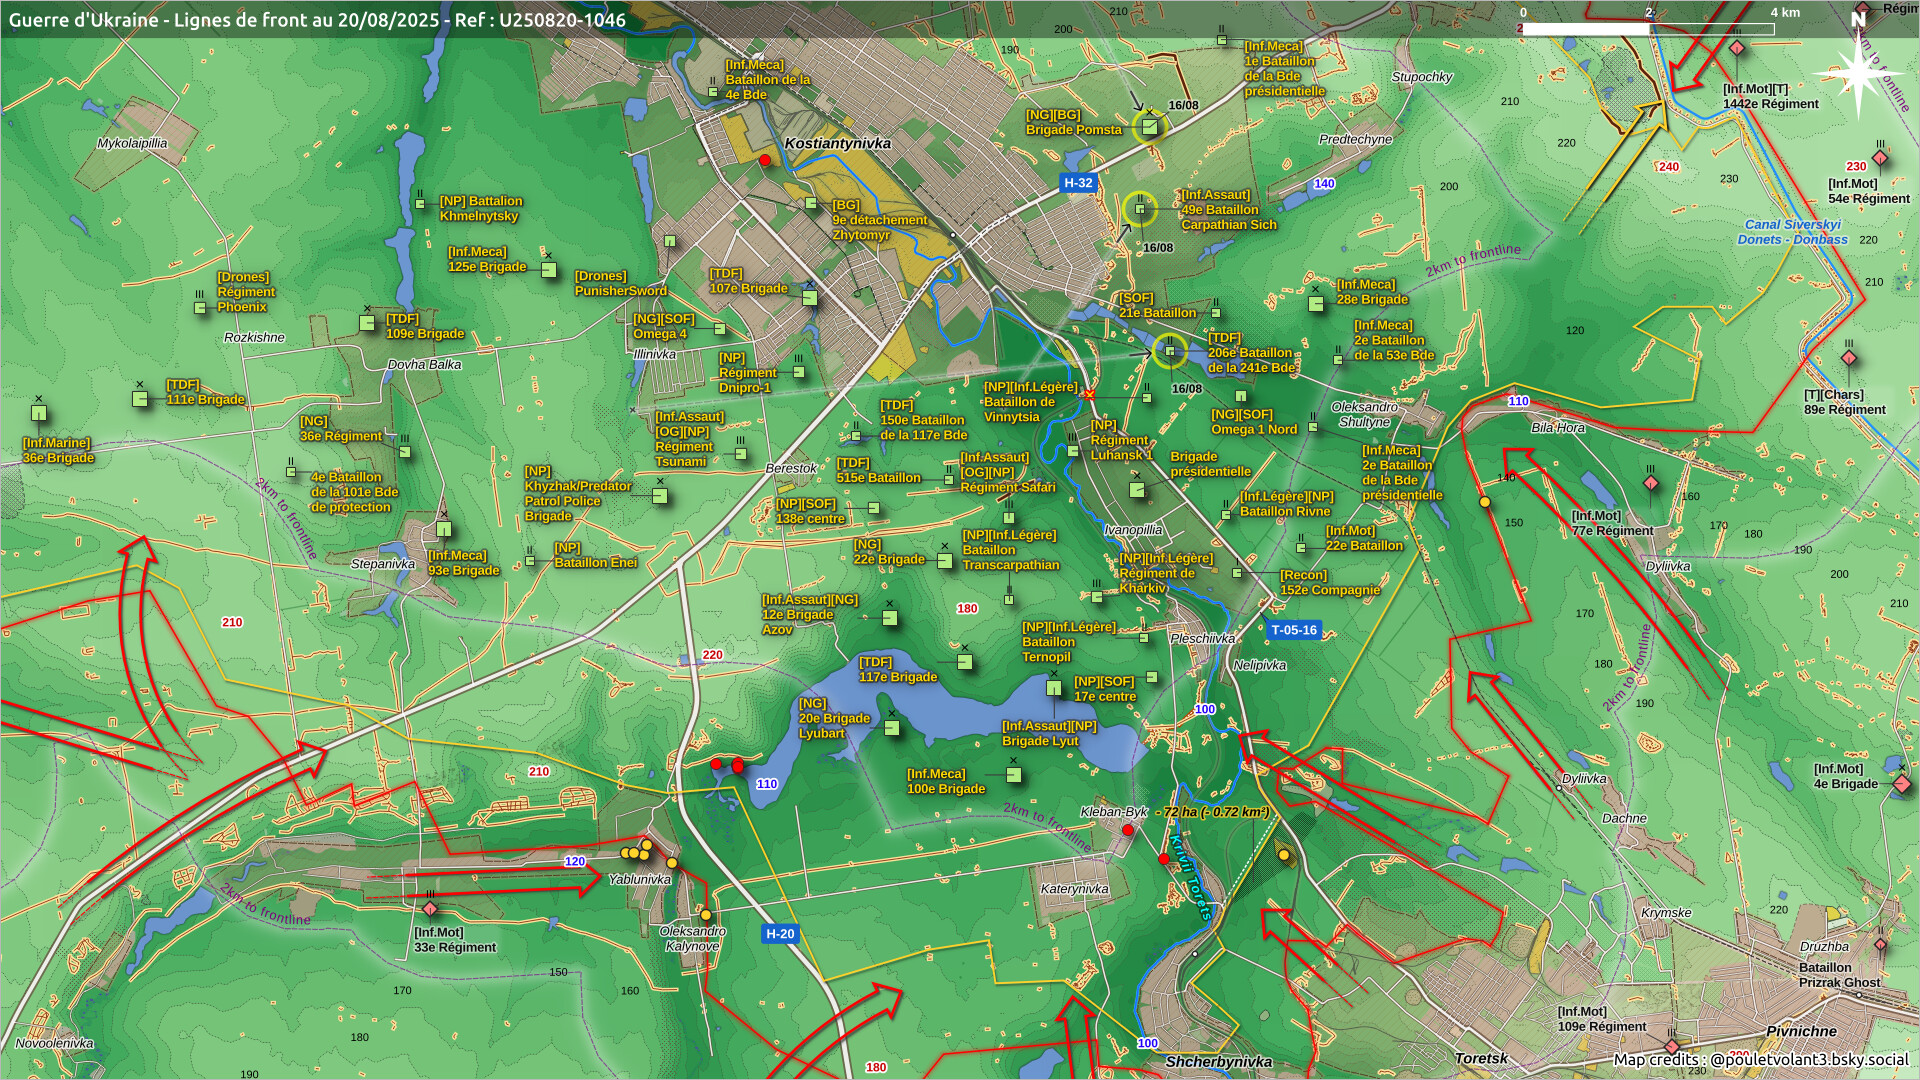This screenshot has width=1920, height=1080.
Task: Click the T-05-16 road shield marker
Action: [1293, 630]
